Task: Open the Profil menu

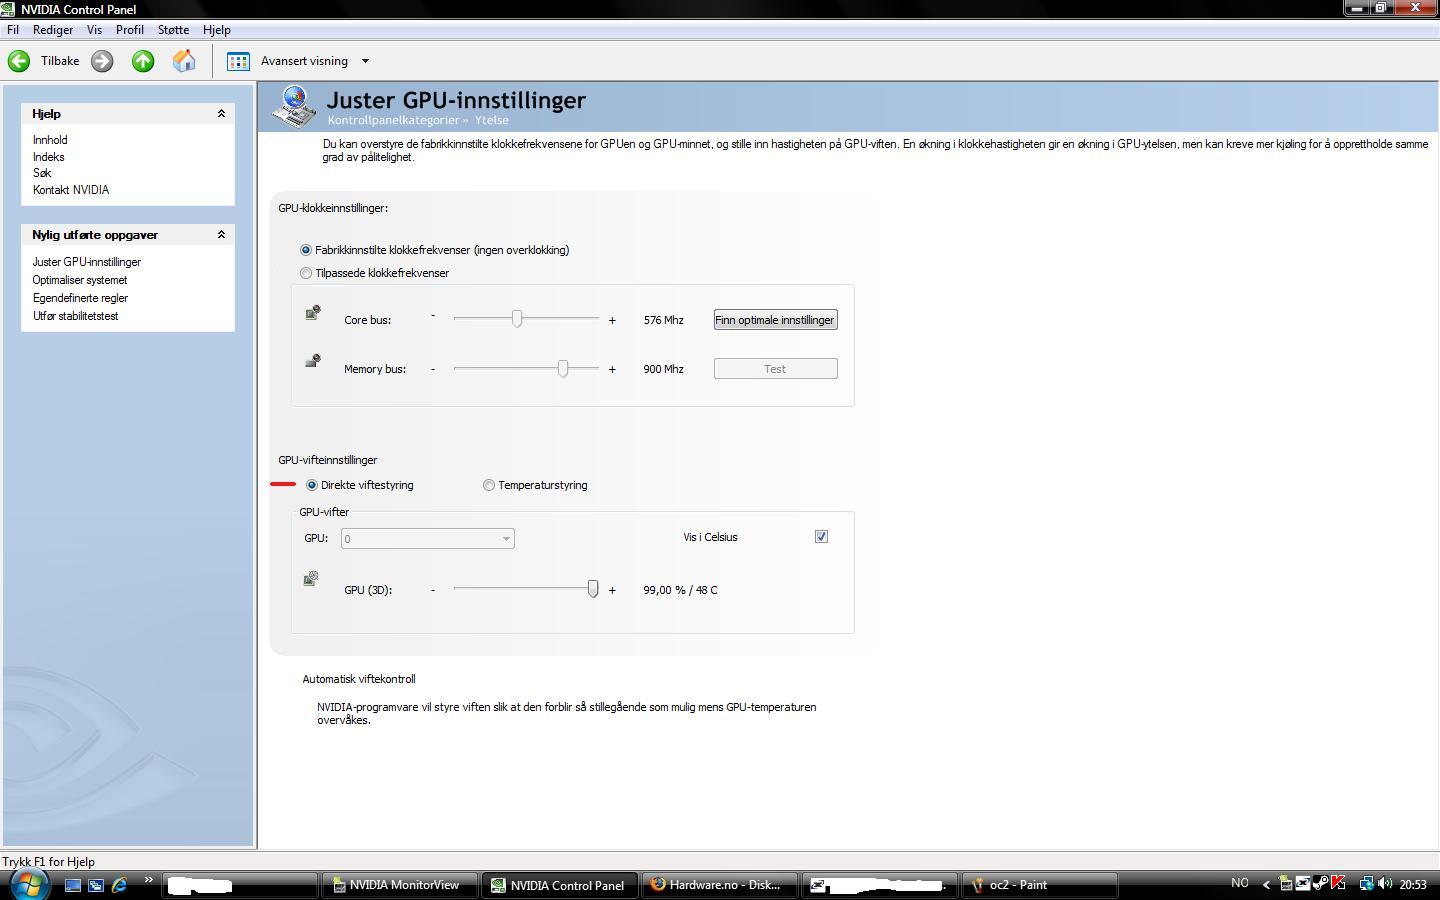Action: point(130,30)
